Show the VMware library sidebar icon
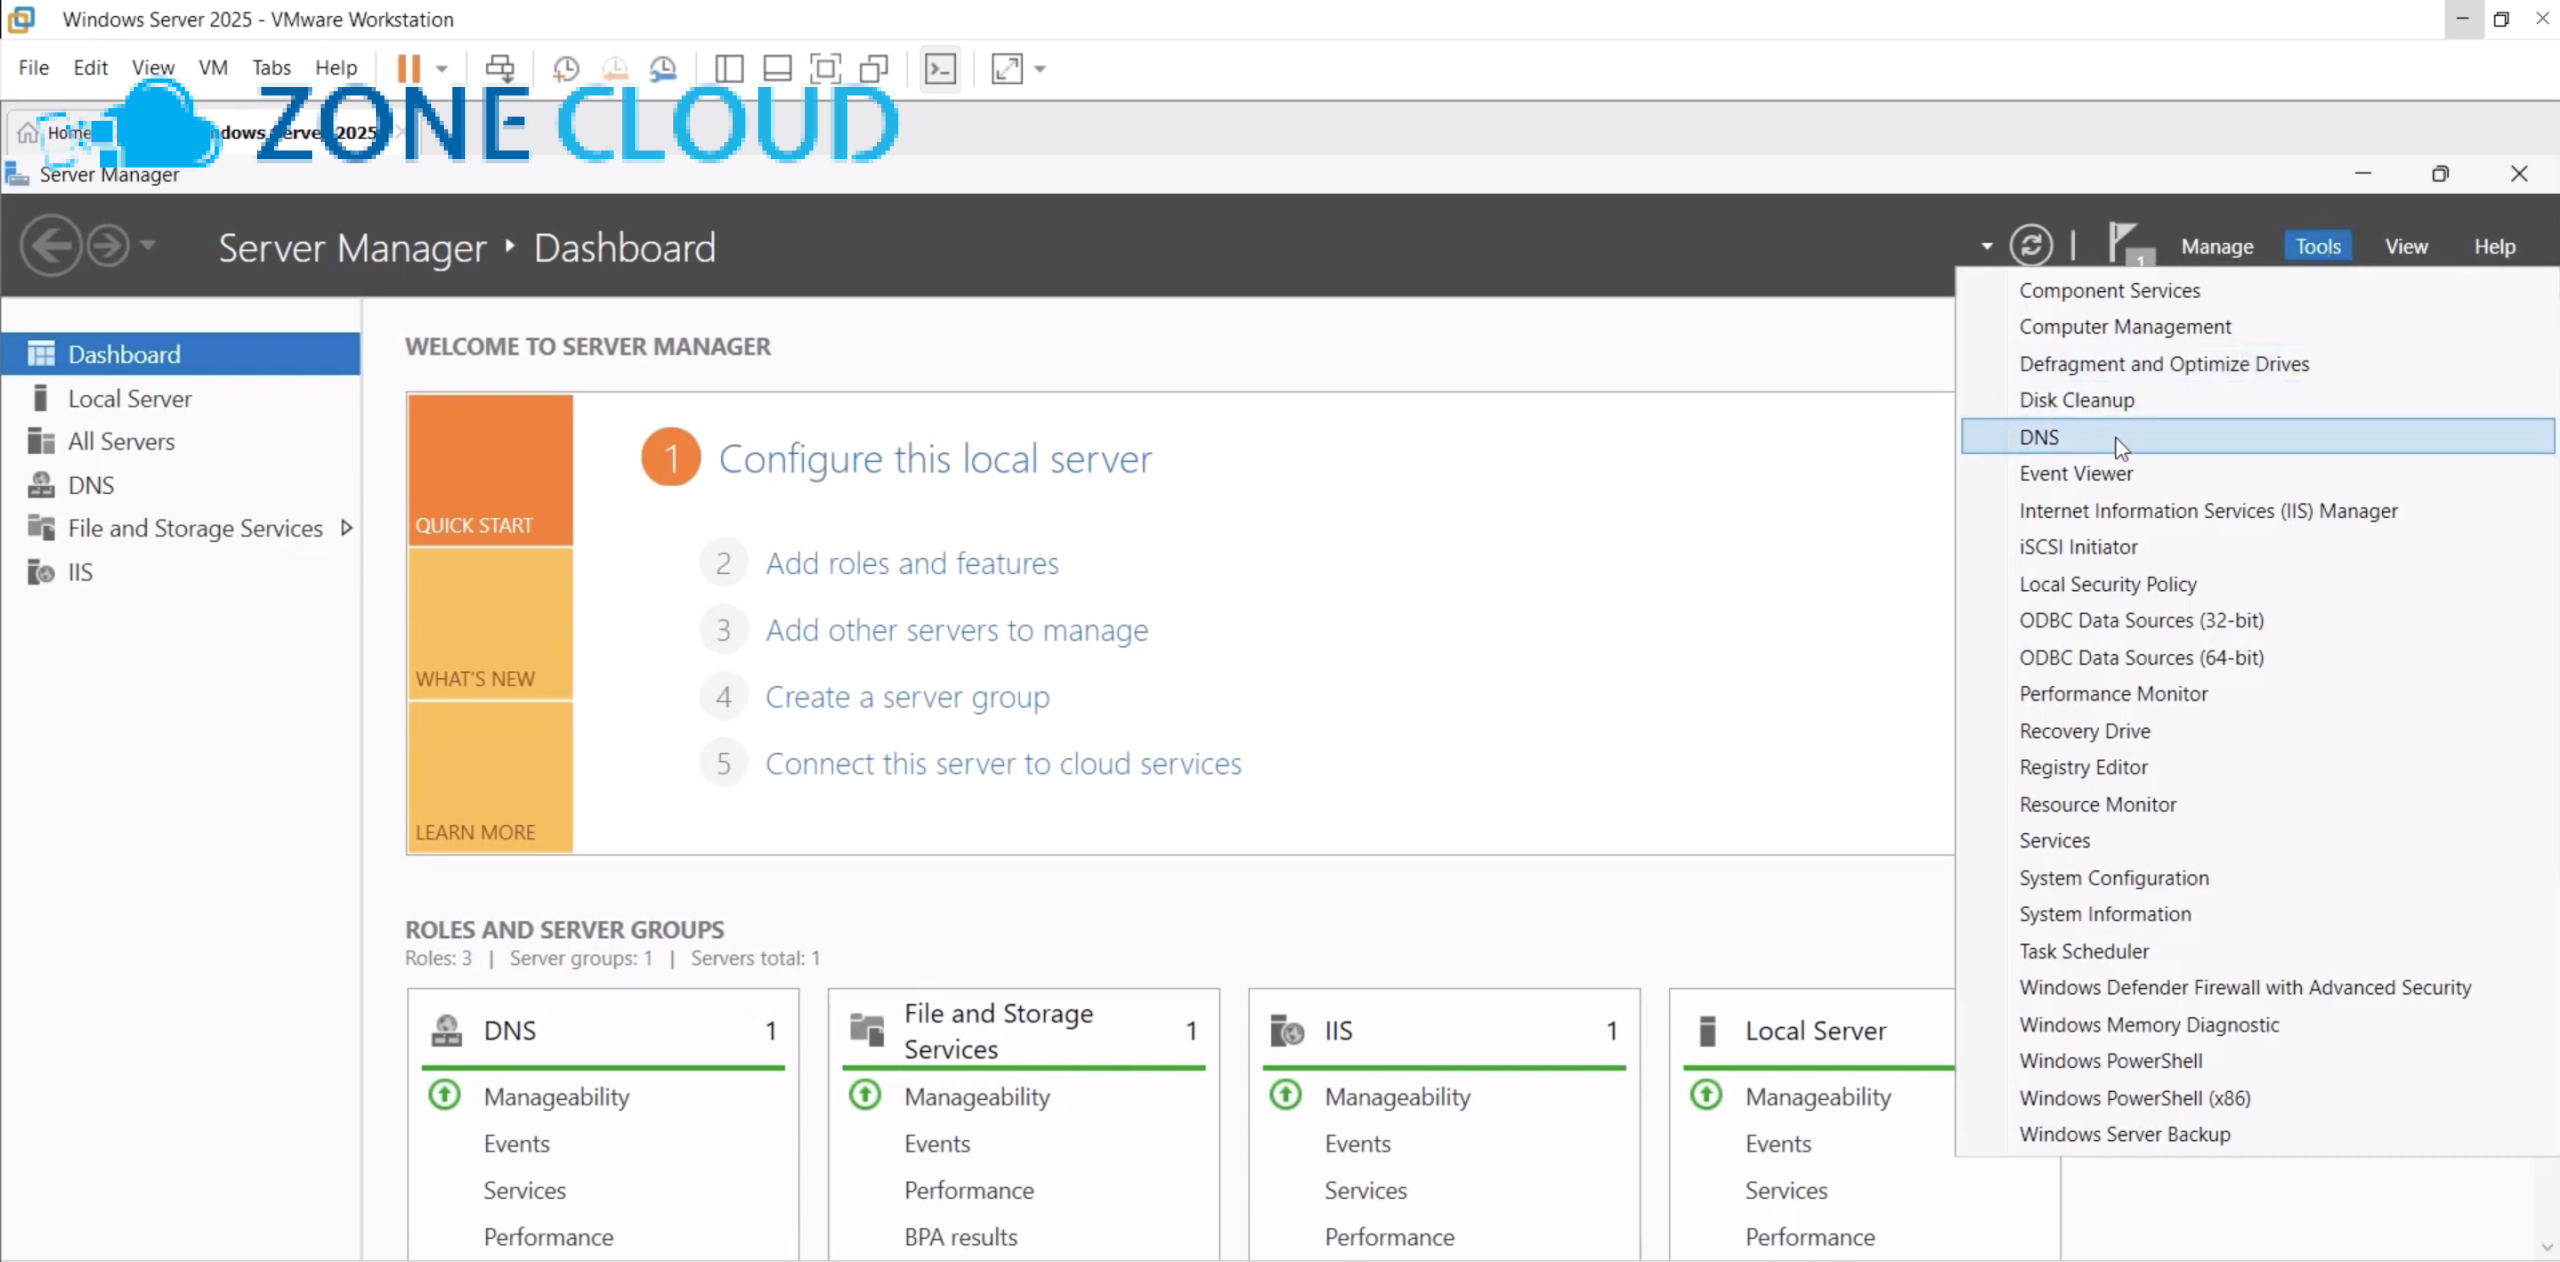Image resolution: width=2560 pixels, height=1262 pixels. pos(729,68)
